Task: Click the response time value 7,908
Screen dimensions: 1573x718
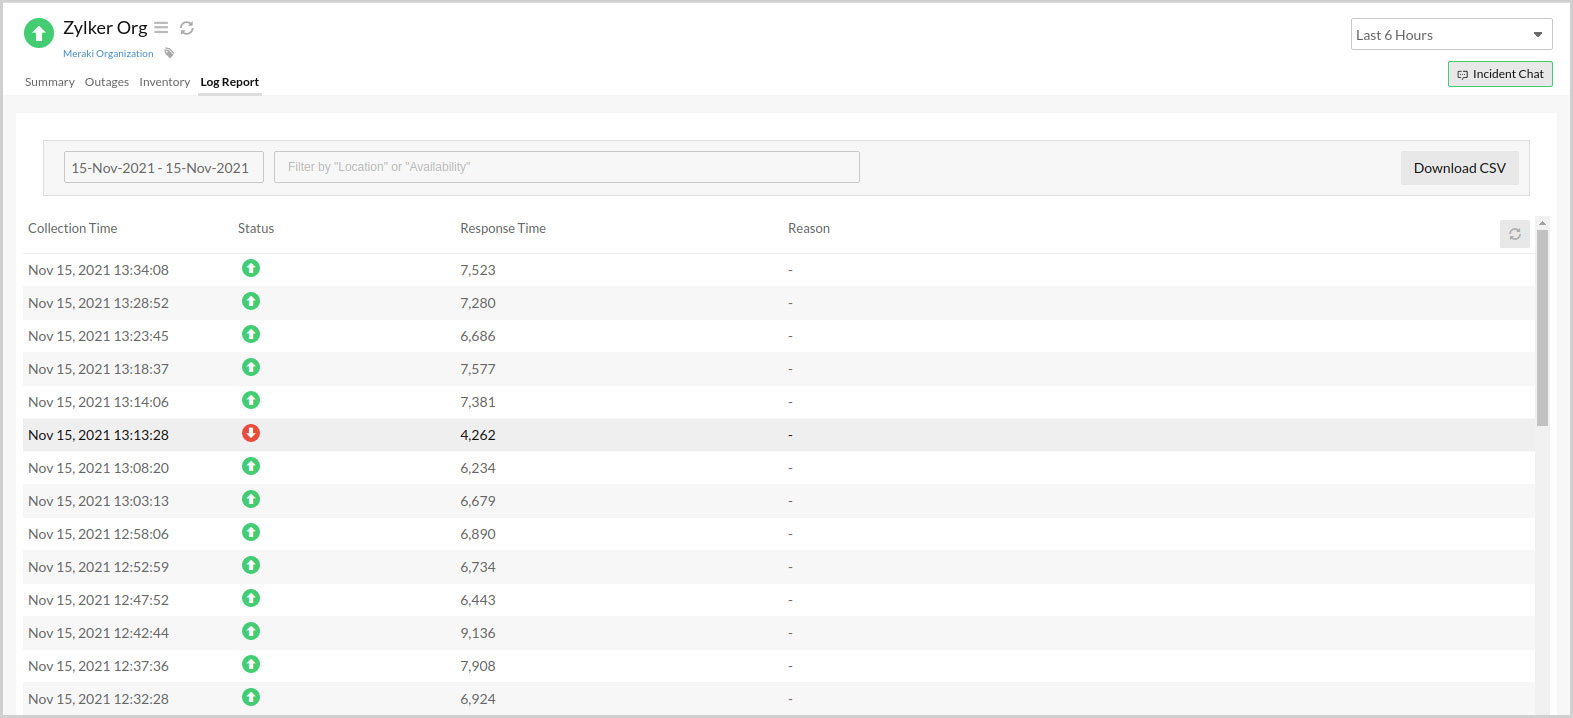Action: (478, 666)
